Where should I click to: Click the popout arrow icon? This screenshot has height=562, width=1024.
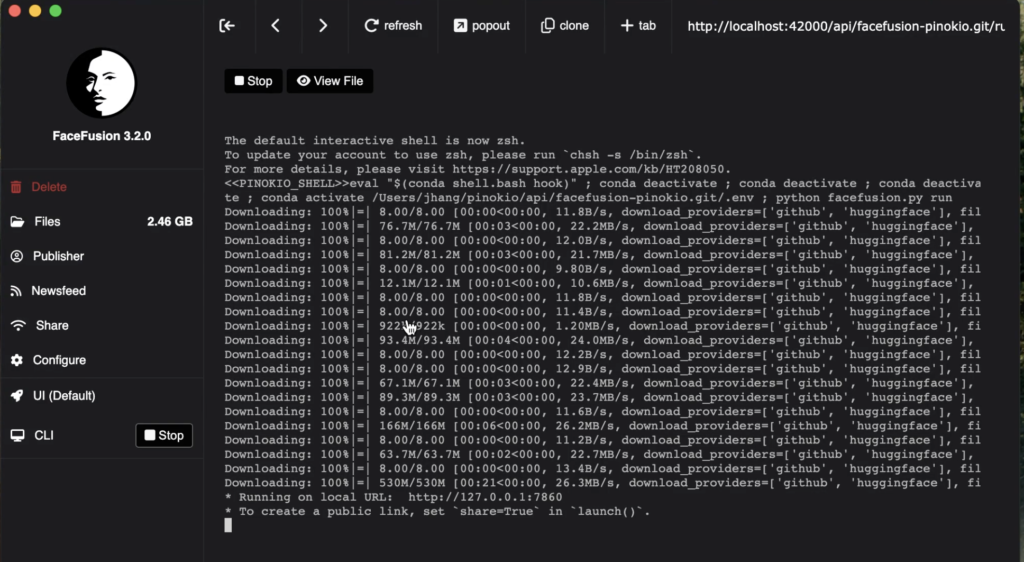(x=460, y=25)
